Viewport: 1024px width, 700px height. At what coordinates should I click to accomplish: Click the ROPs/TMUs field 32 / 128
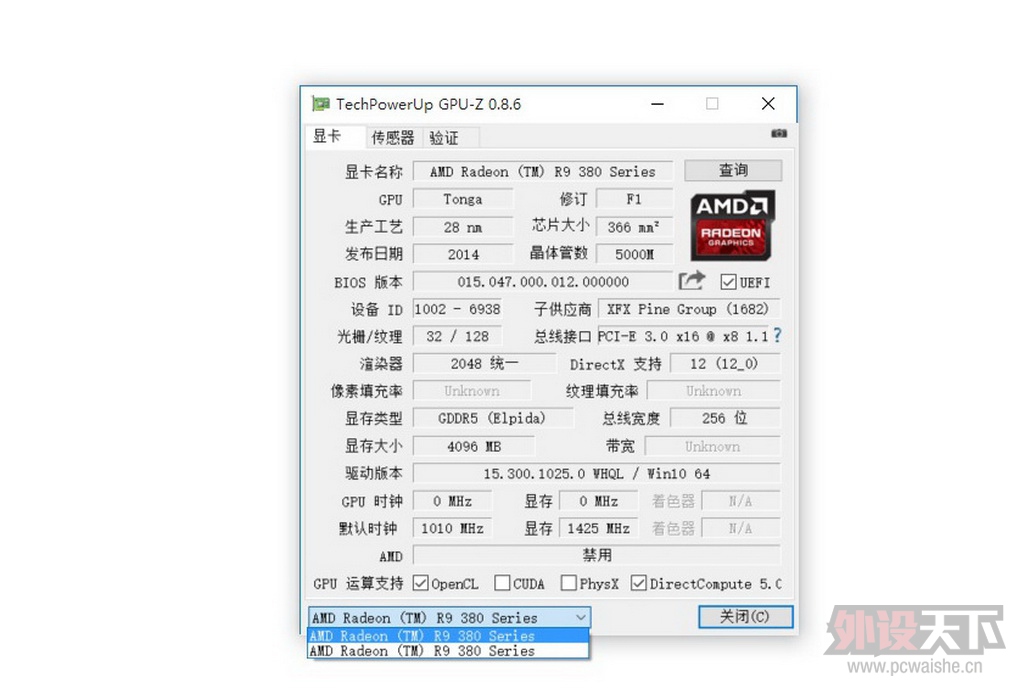tap(458, 336)
